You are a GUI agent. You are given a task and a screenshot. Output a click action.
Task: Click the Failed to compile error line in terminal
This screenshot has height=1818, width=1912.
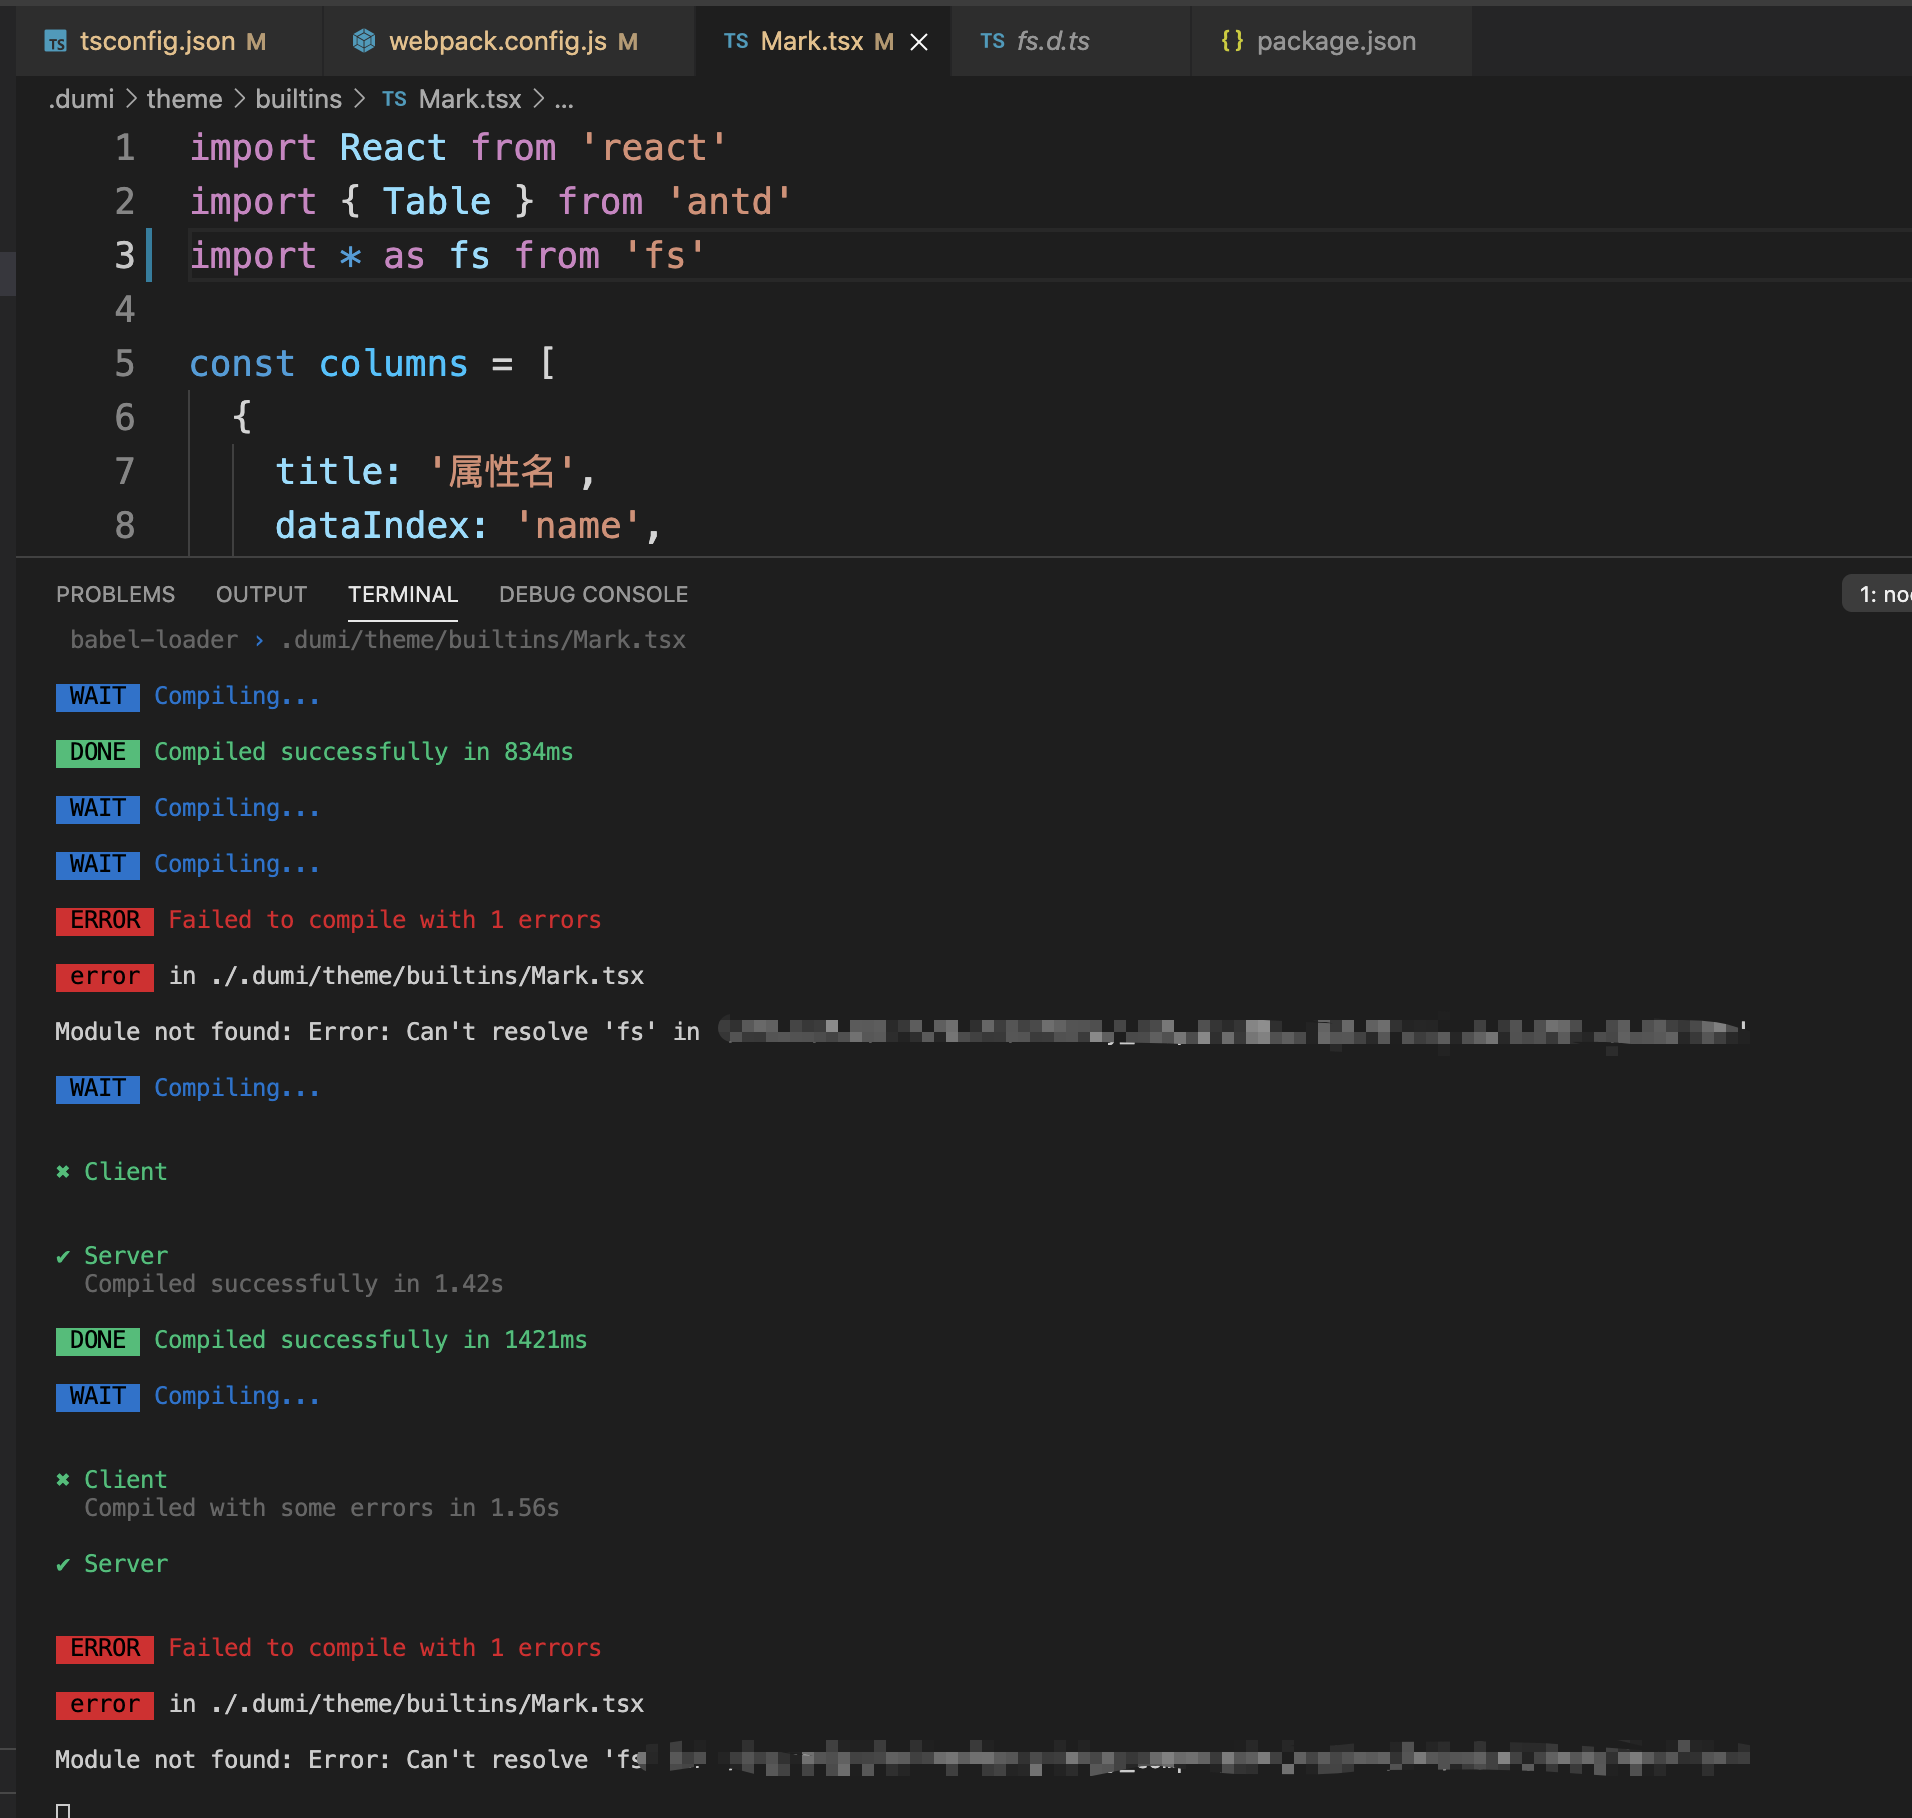click(x=383, y=919)
